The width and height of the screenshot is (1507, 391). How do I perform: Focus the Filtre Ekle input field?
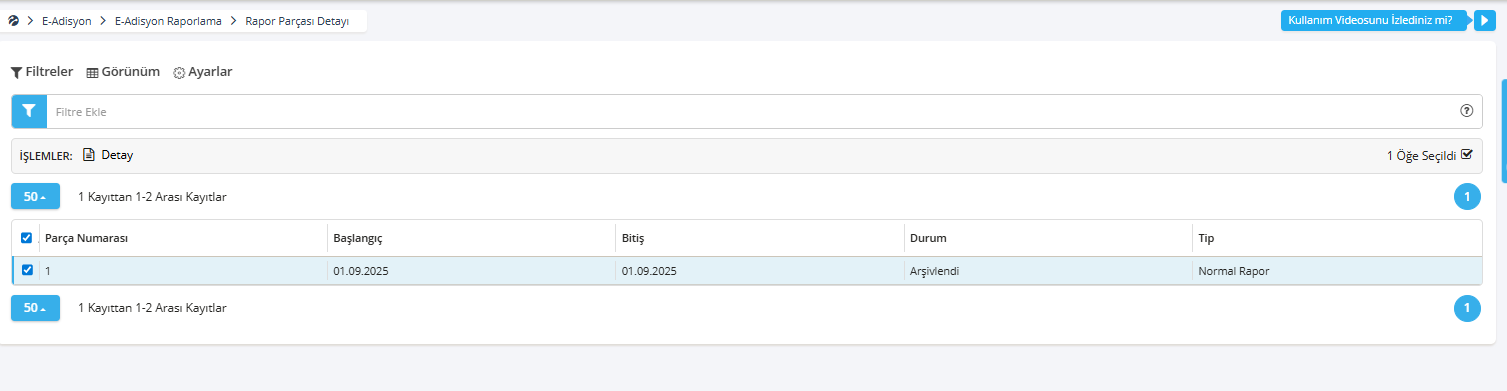pos(750,111)
